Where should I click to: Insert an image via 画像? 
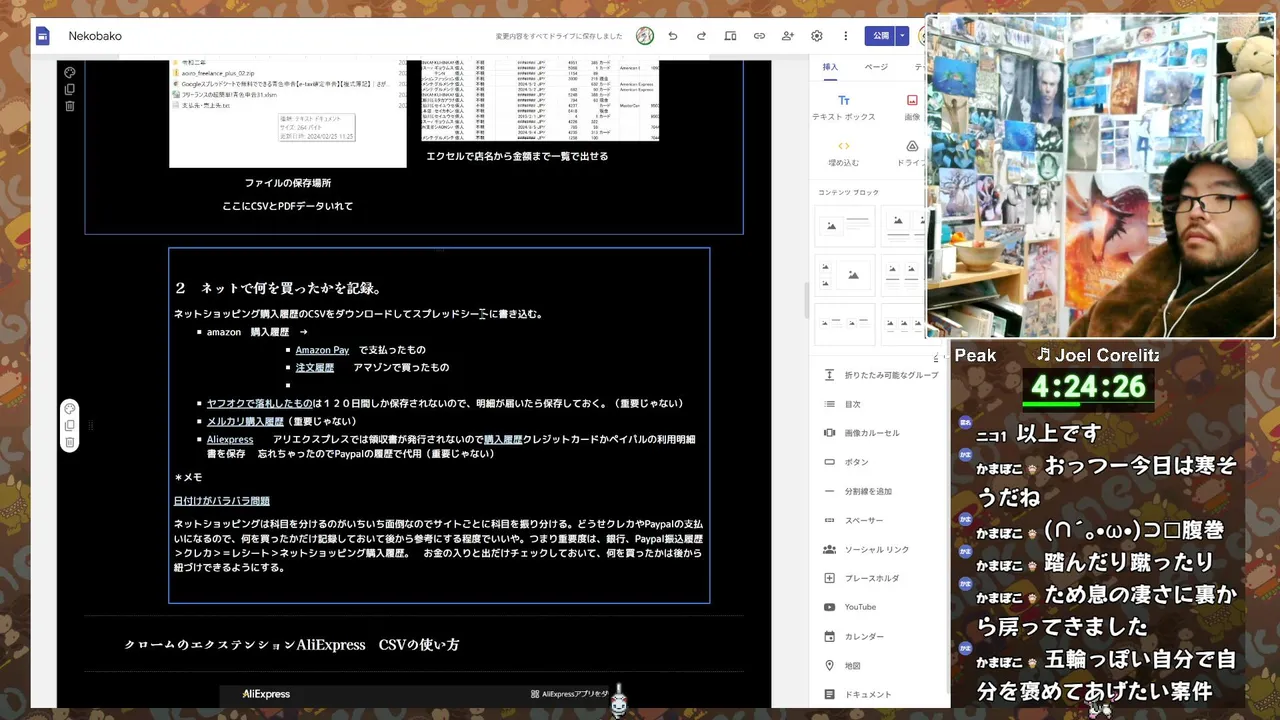pos(912,108)
